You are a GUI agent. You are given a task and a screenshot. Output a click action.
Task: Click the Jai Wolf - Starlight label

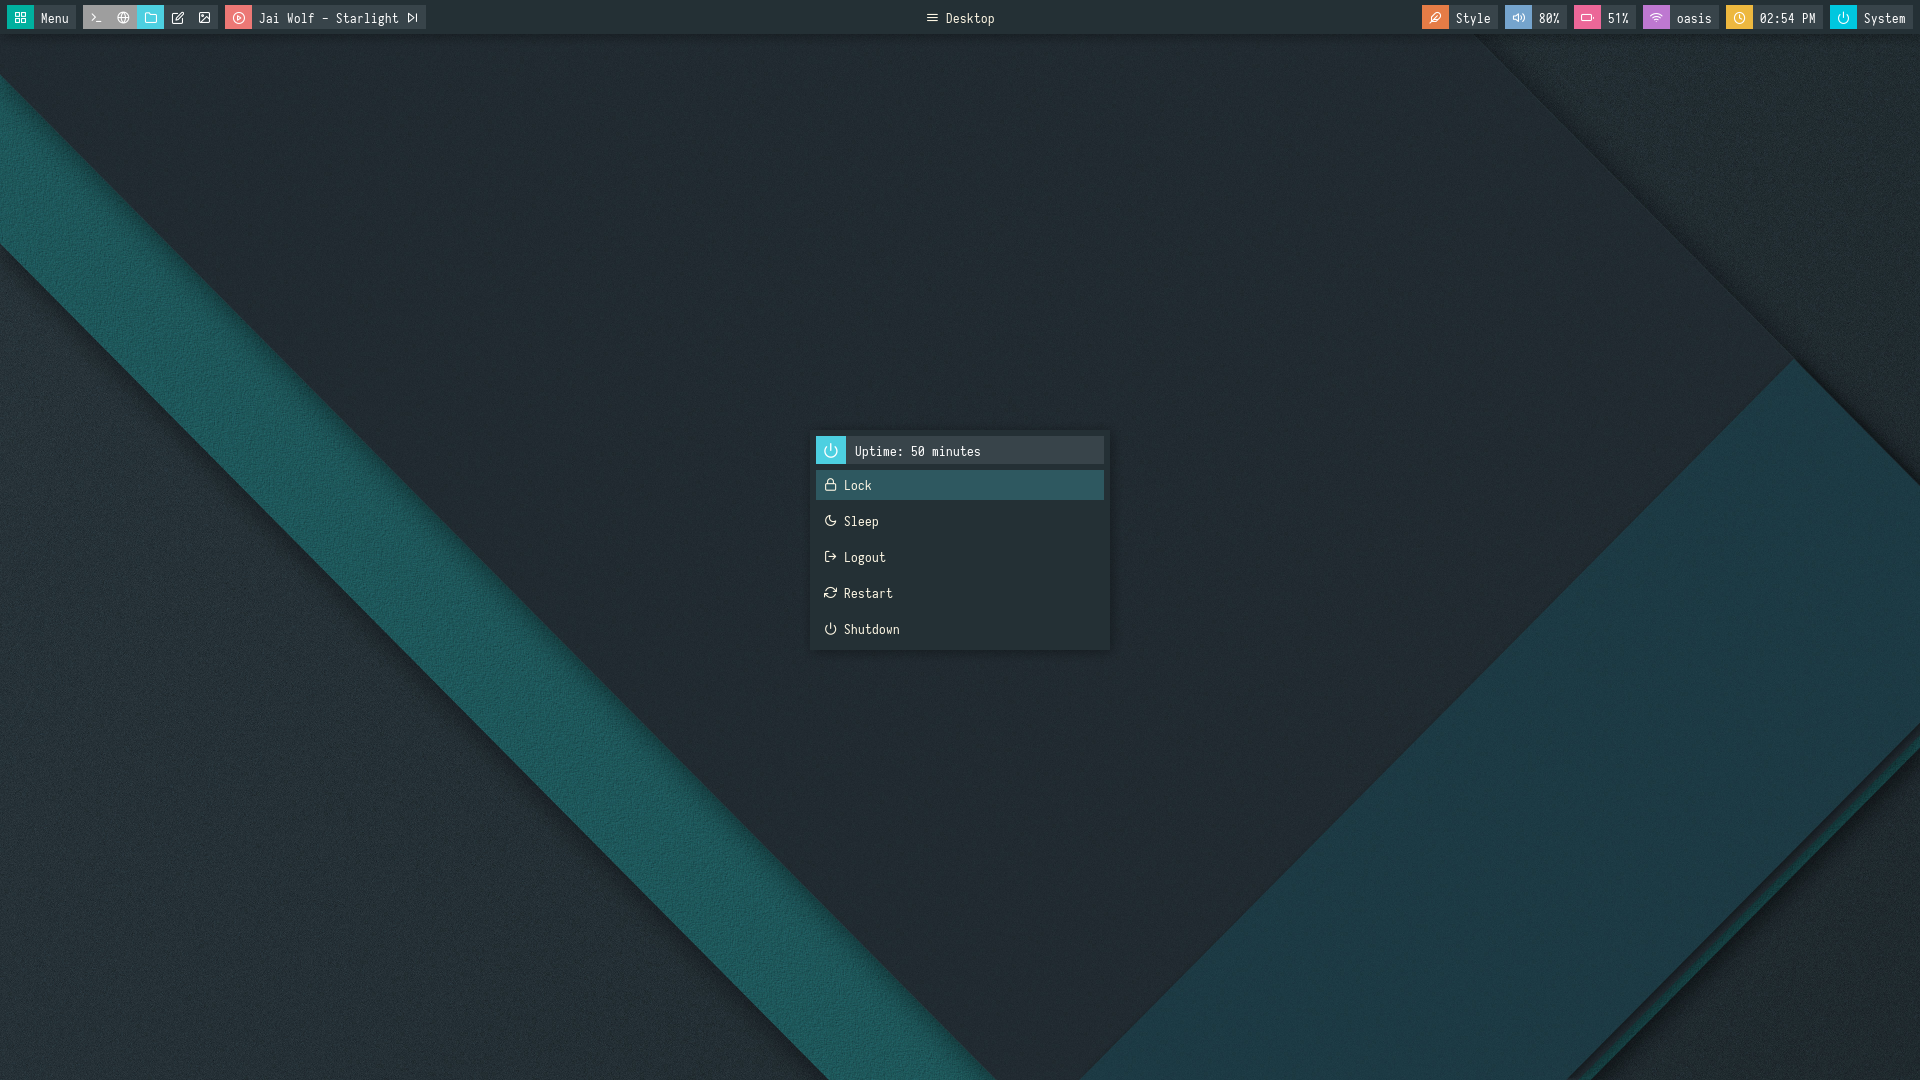coord(328,18)
